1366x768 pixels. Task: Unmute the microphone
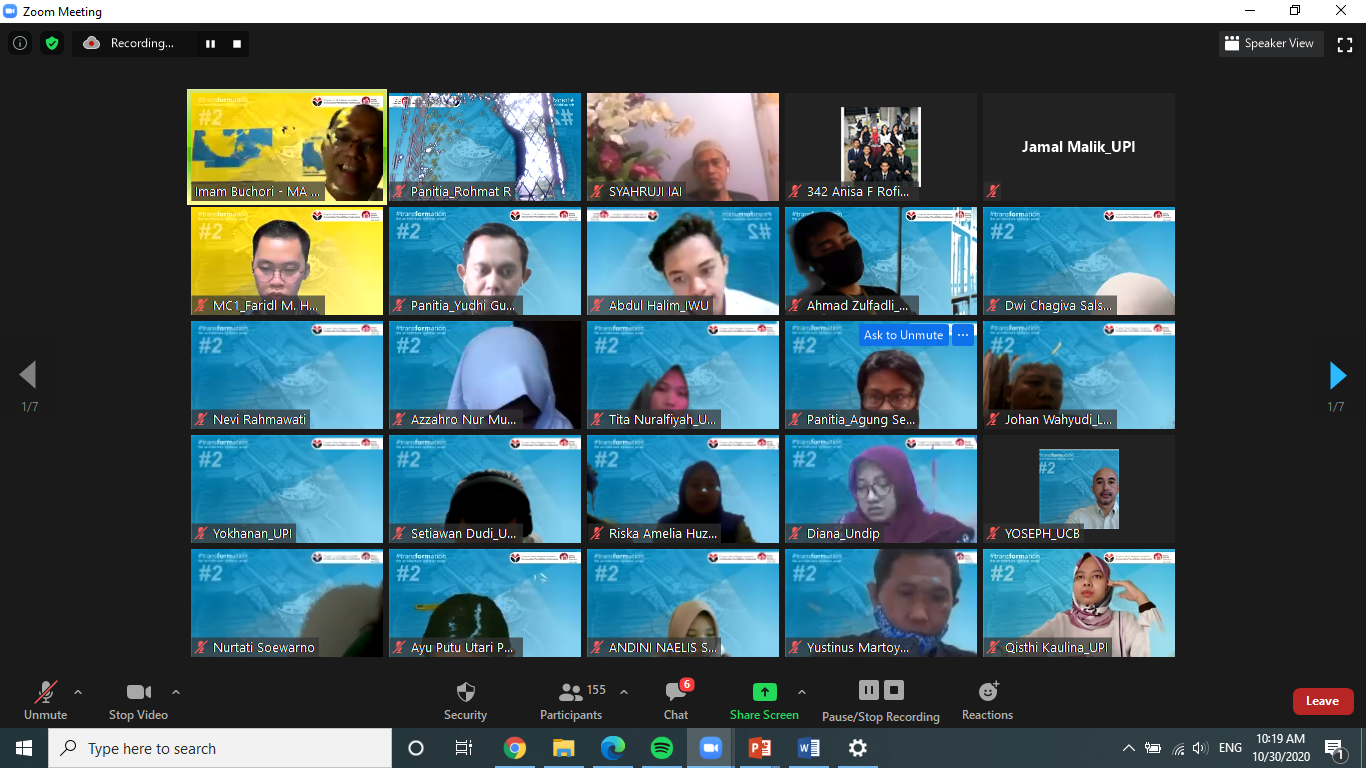pyautogui.click(x=45, y=700)
